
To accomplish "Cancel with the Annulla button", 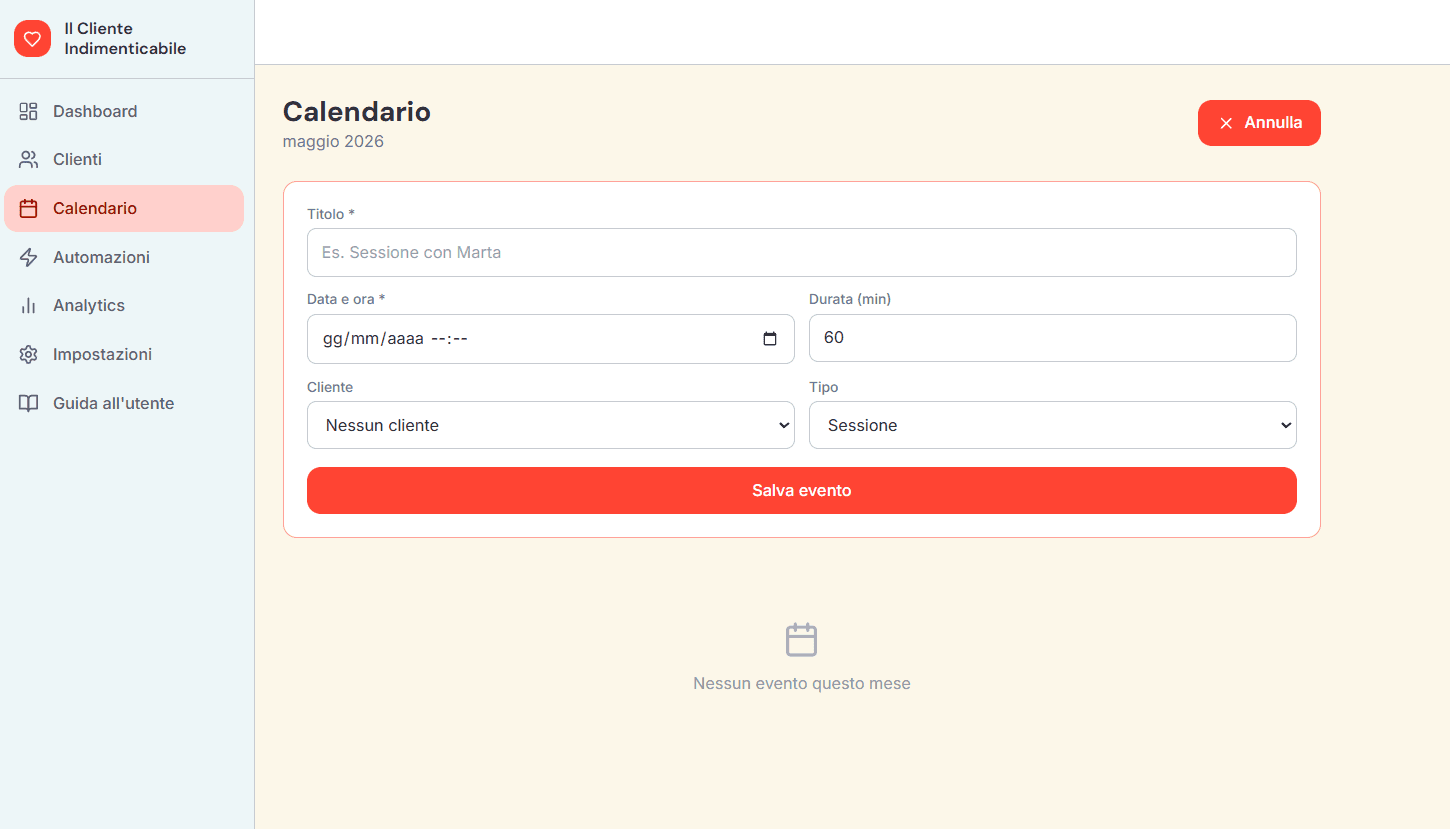I will (x=1259, y=123).
